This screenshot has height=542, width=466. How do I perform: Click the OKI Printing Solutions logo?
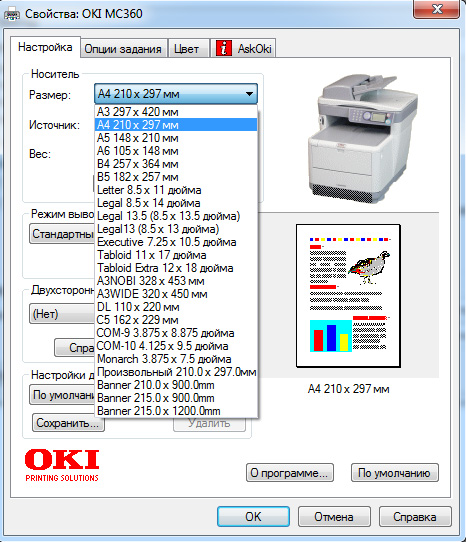pyautogui.click(x=62, y=465)
